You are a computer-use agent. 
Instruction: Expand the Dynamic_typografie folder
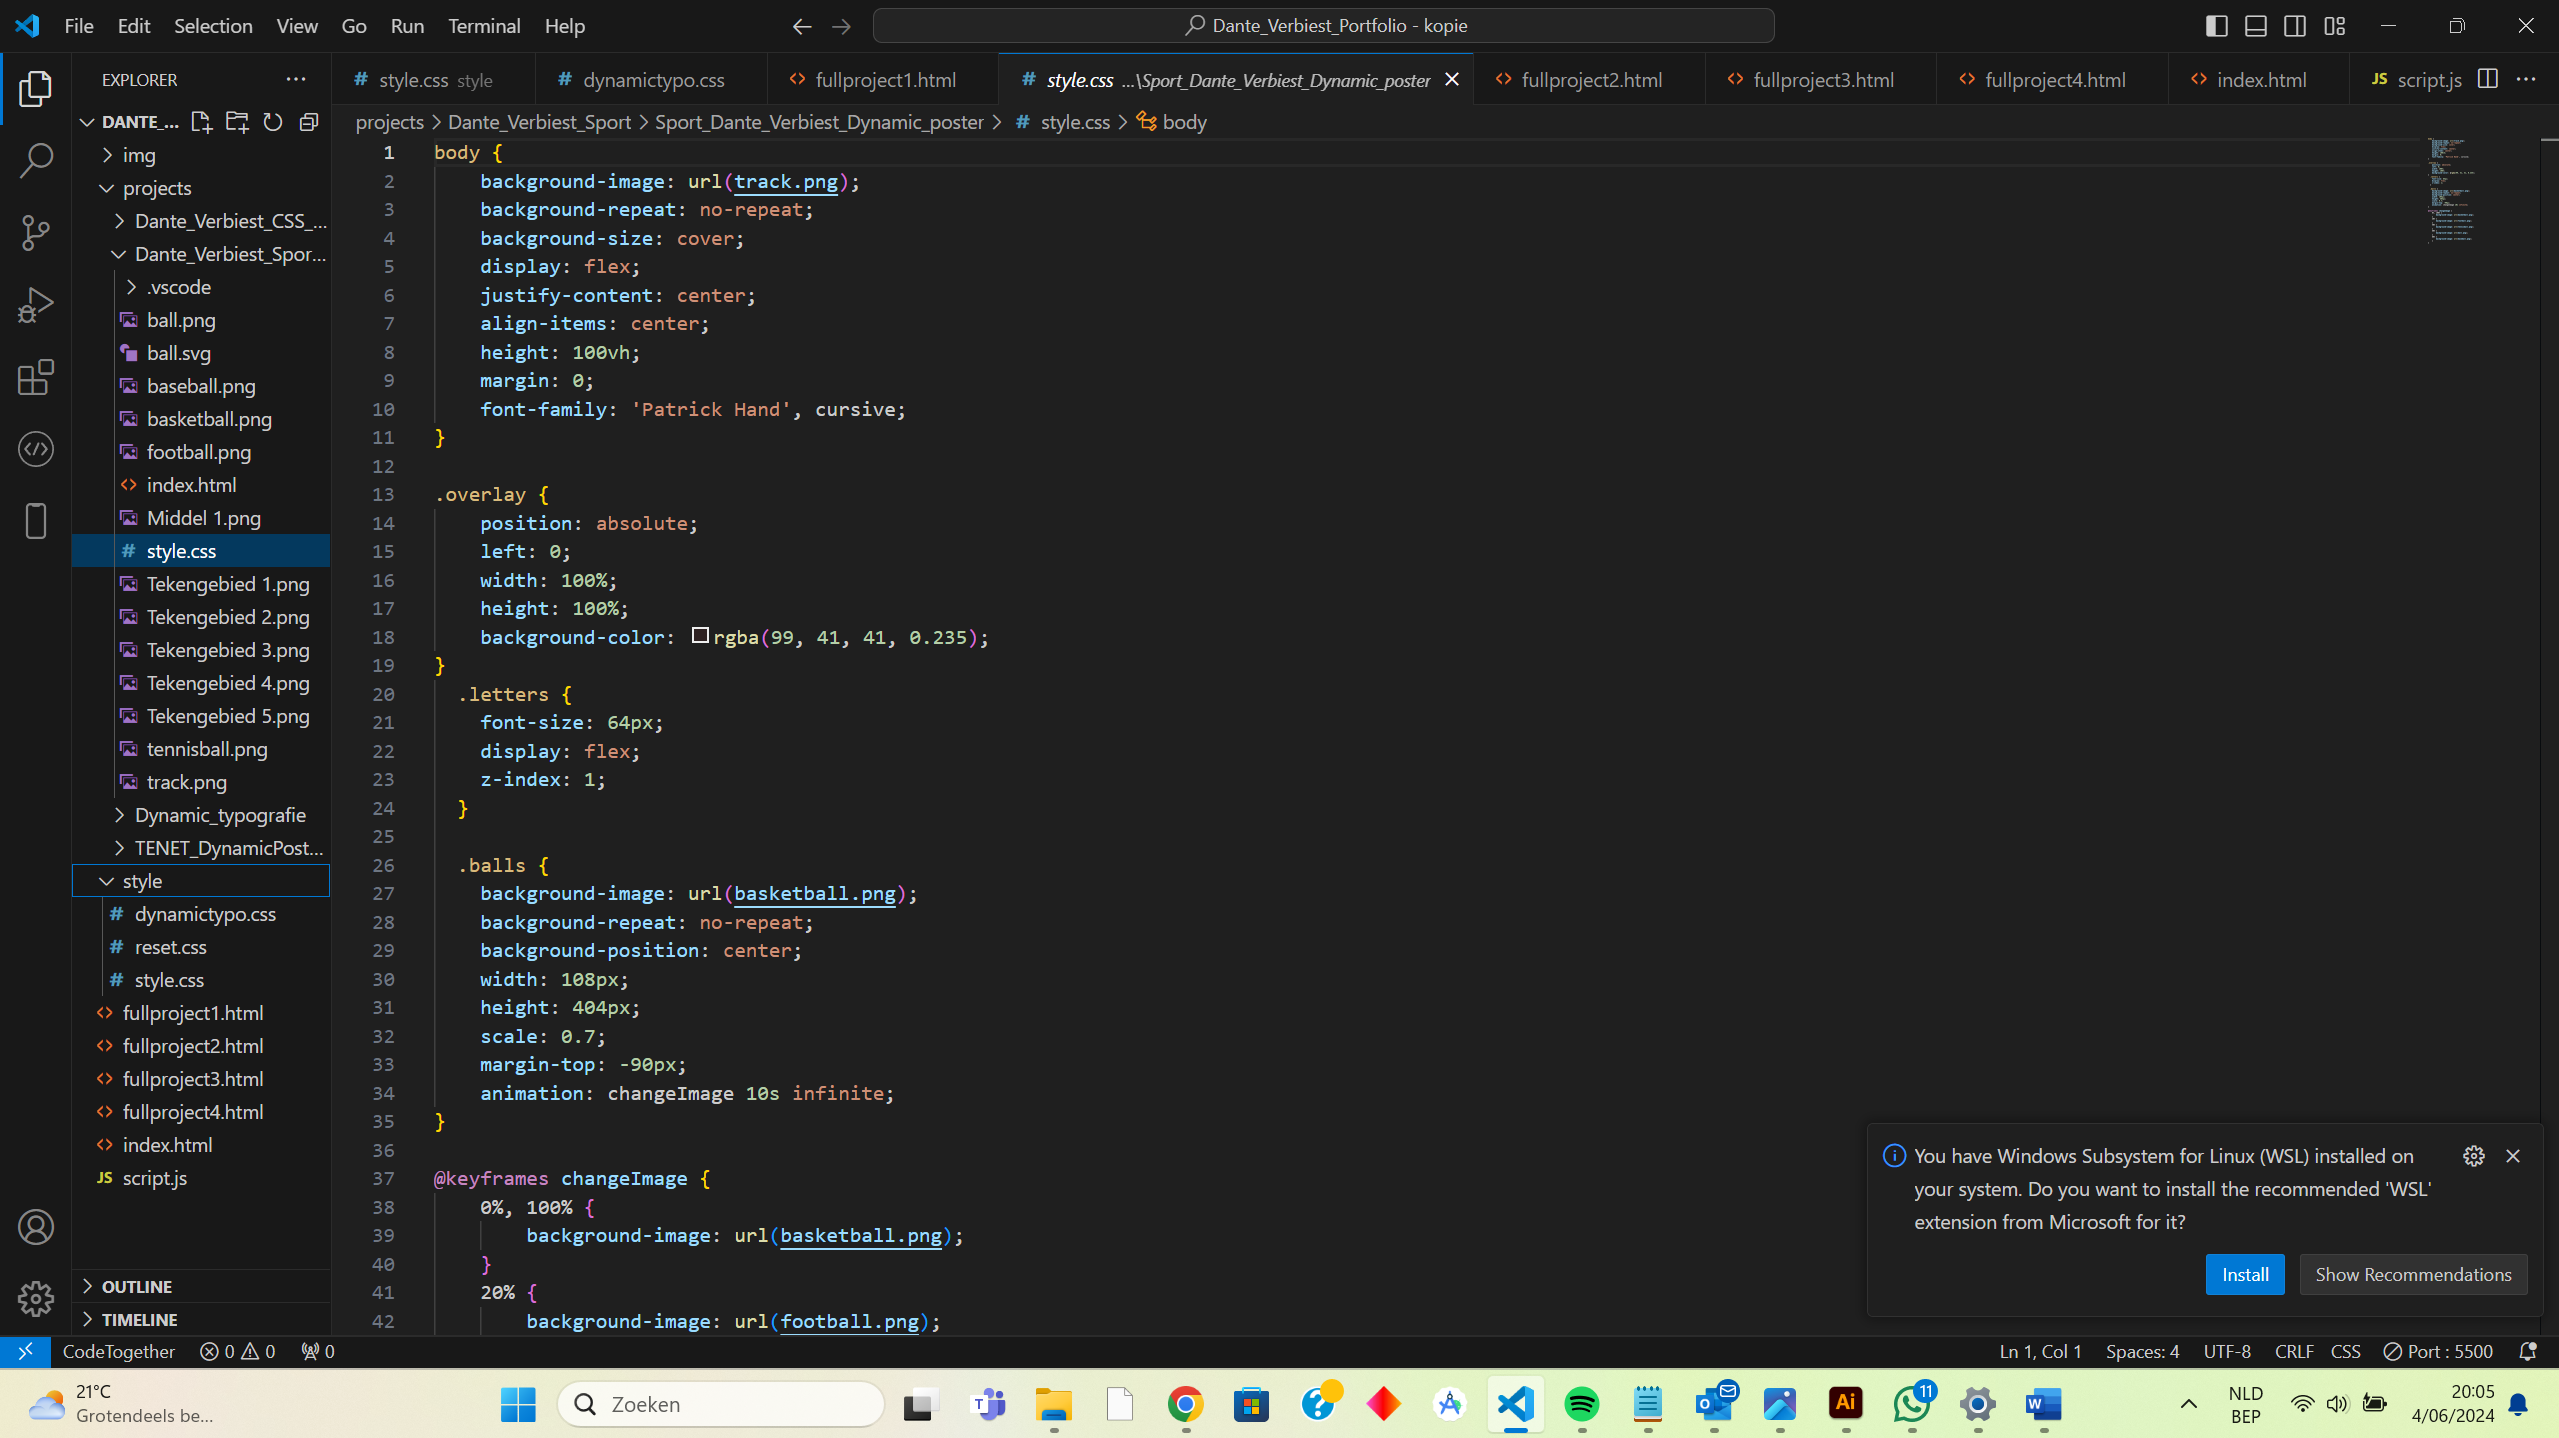[x=201, y=815]
